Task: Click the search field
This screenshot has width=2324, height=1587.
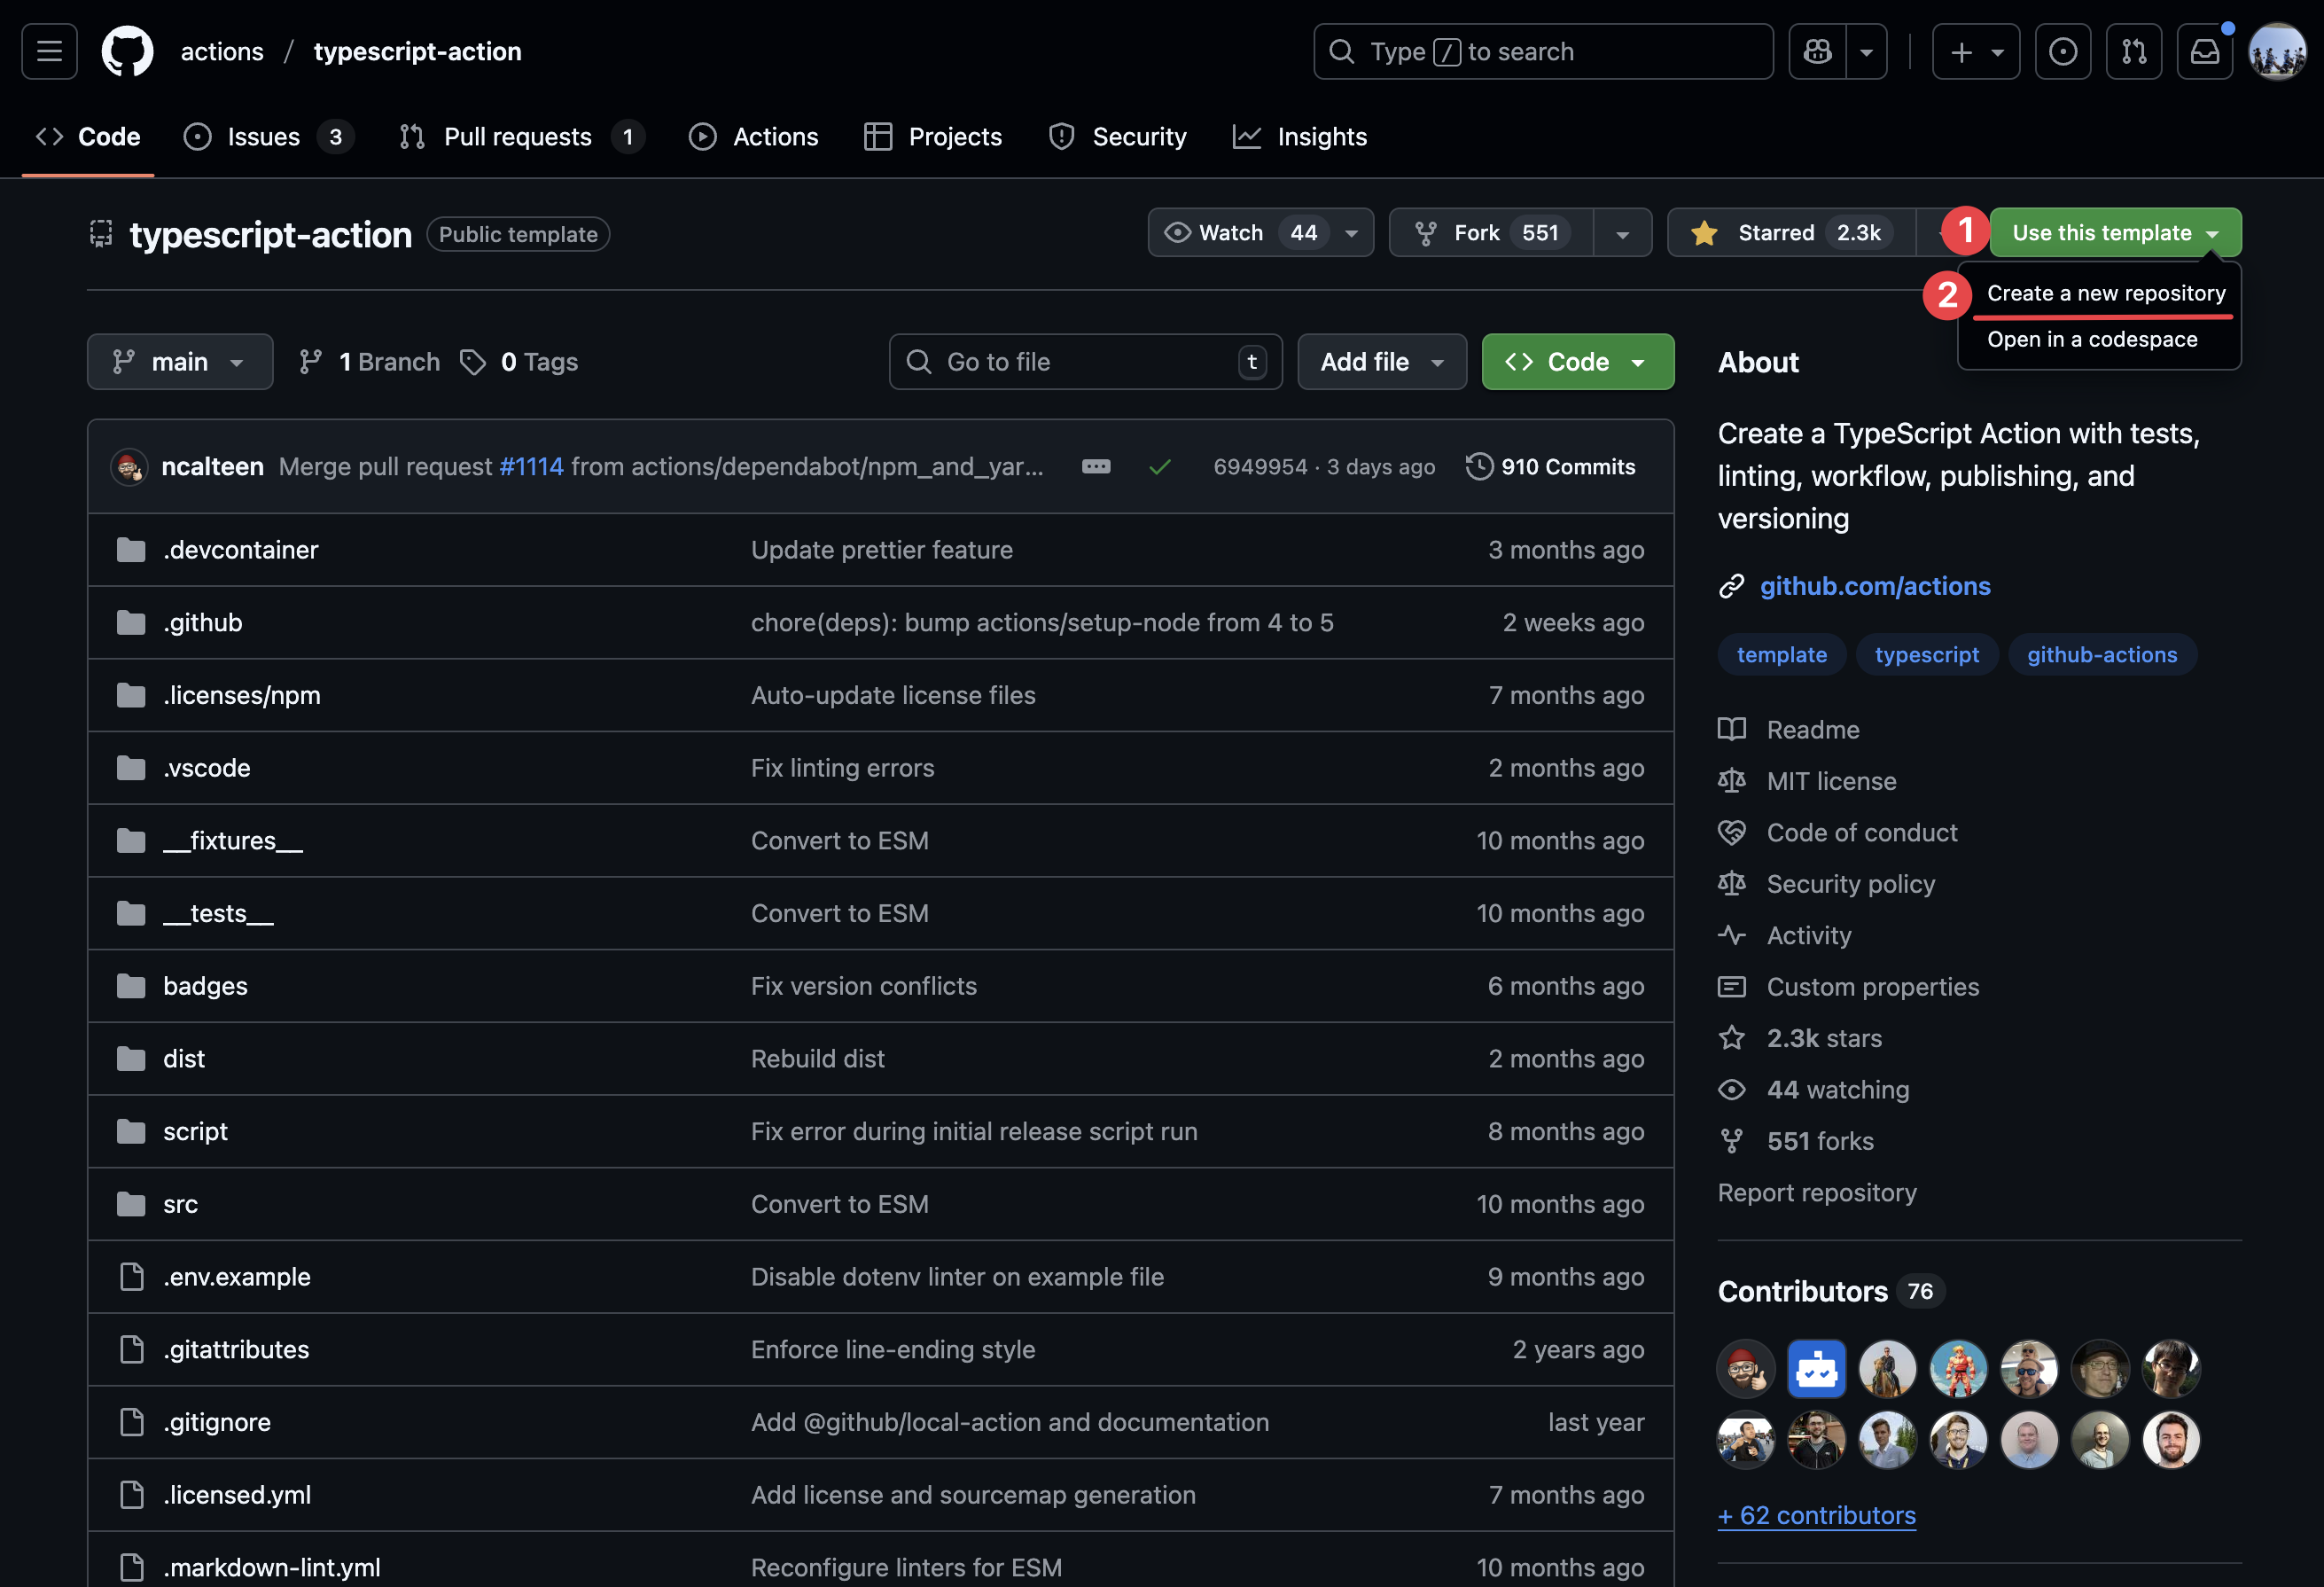Action: [1542, 51]
